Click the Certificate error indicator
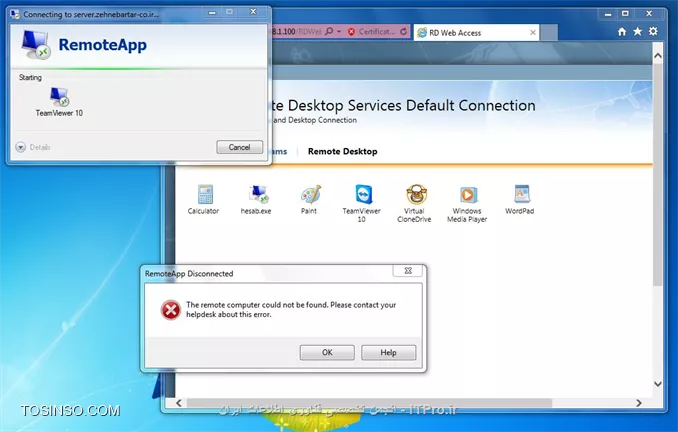Screen dimensions: 678x432 coord(371,32)
